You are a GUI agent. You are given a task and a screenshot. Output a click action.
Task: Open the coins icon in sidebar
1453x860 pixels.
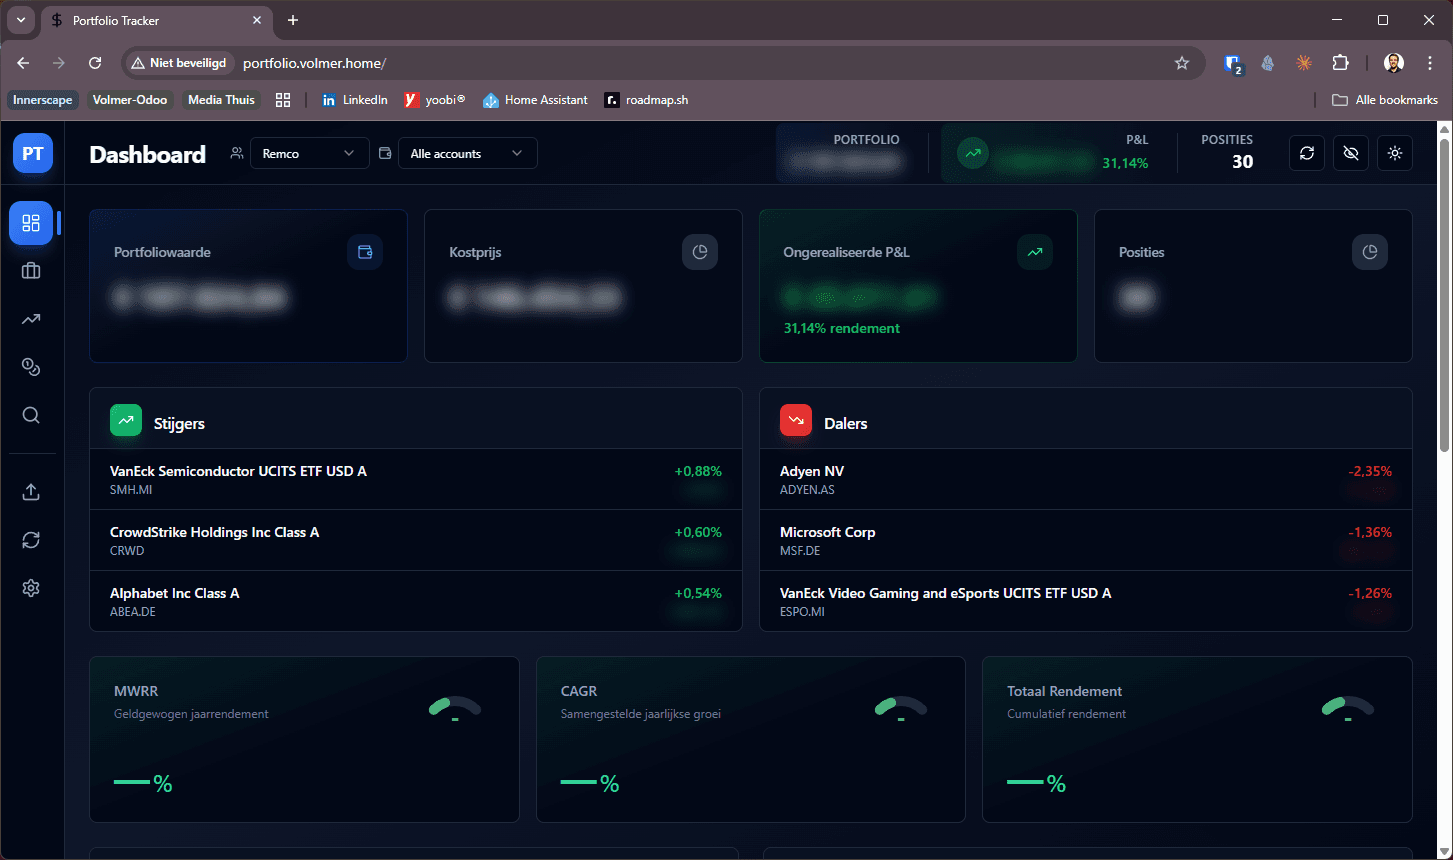point(31,367)
